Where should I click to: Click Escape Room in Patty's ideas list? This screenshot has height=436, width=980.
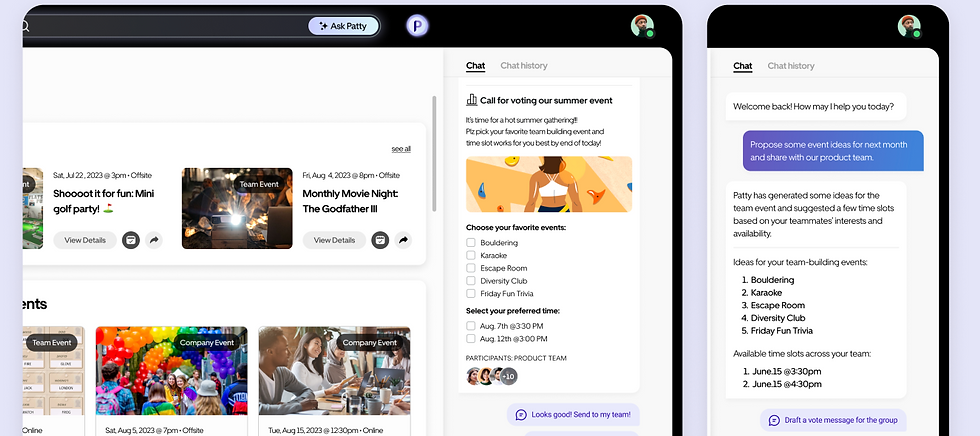(x=778, y=305)
